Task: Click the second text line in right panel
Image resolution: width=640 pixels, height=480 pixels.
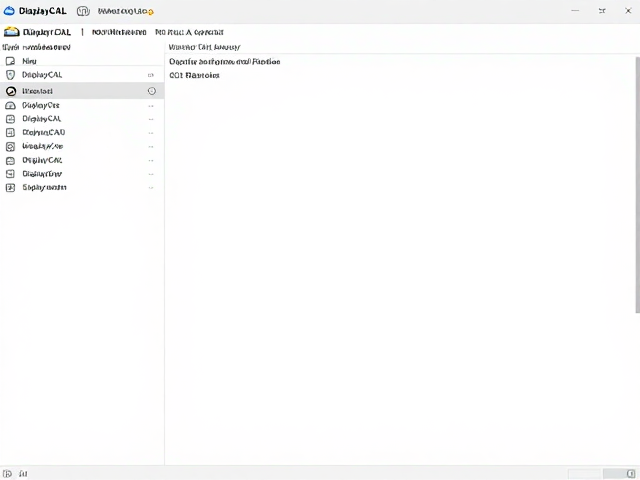Action: [x=194, y=76]
